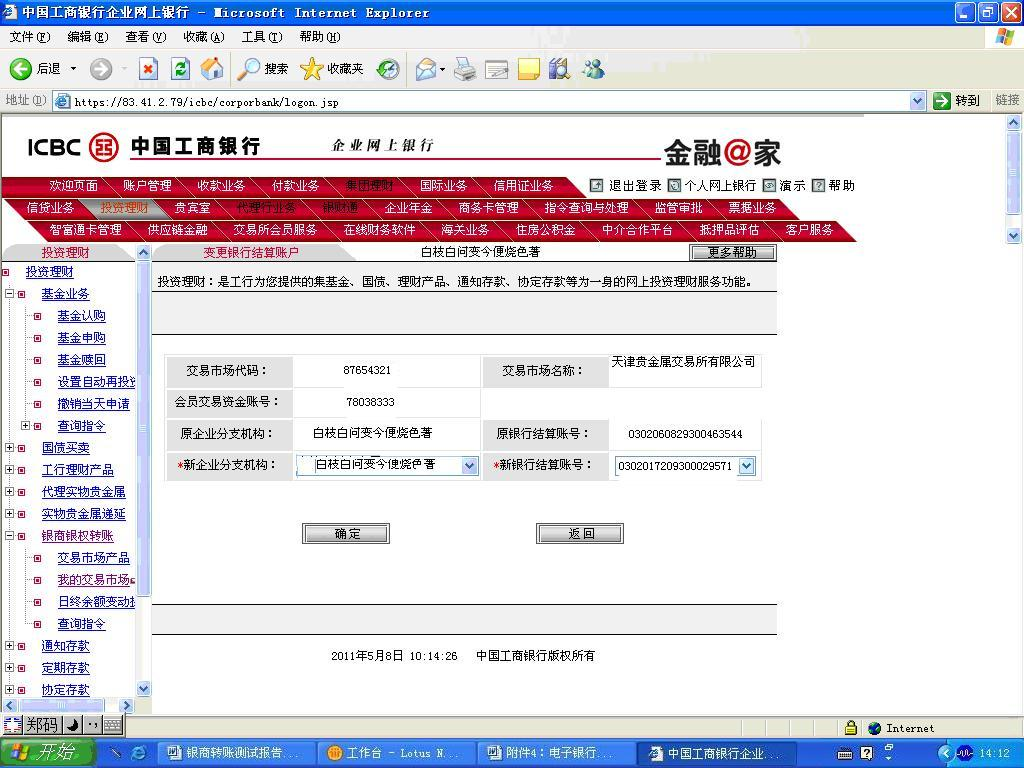Open the 搜索 search tool

click(263, 69)
